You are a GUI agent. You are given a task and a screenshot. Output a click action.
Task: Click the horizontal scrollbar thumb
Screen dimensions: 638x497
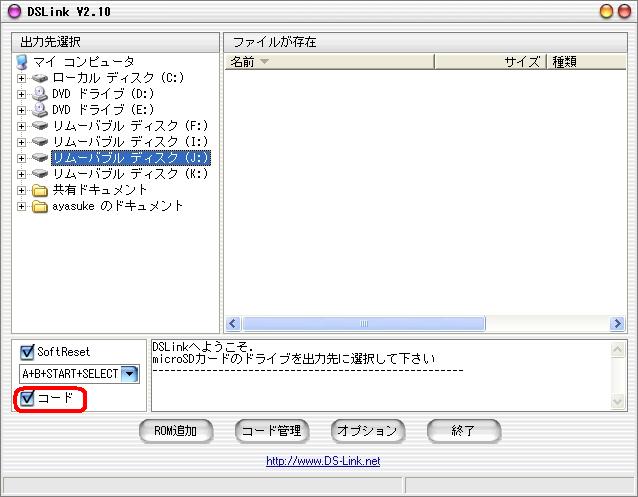pyautogui.click(x=364, y=324)
